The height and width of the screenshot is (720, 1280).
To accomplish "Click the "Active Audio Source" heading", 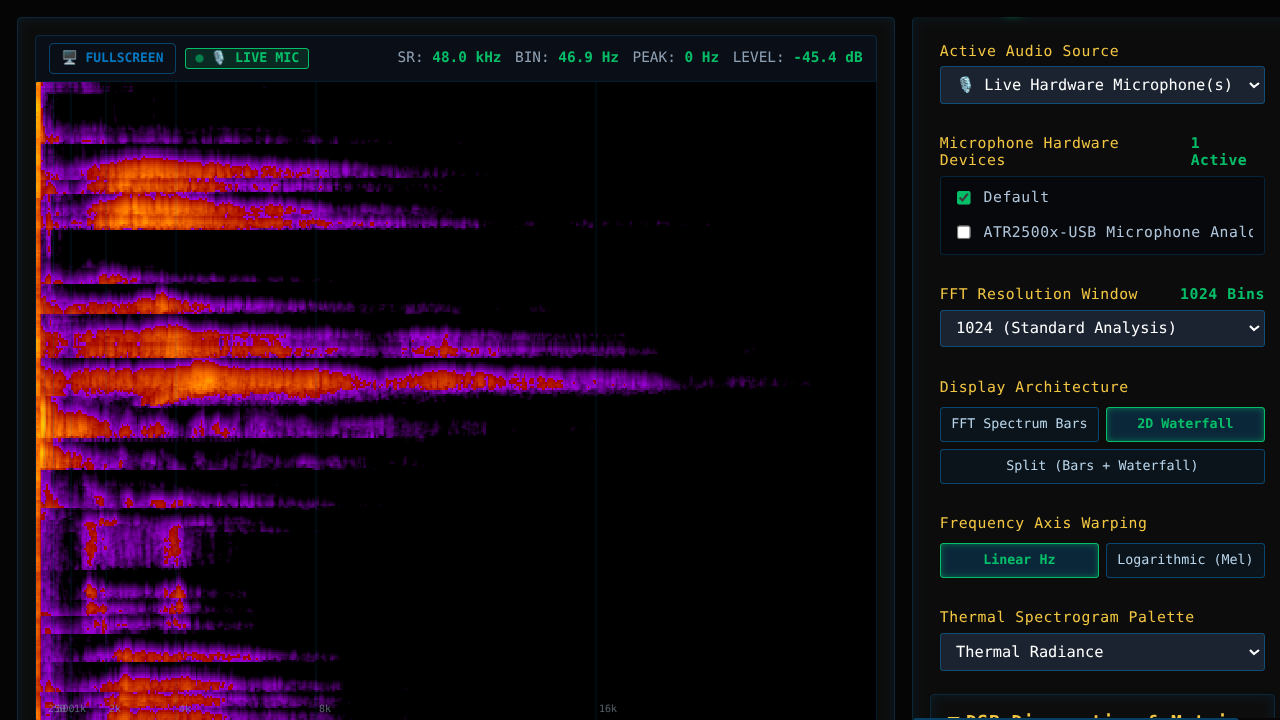I will tap(1029, 51).
